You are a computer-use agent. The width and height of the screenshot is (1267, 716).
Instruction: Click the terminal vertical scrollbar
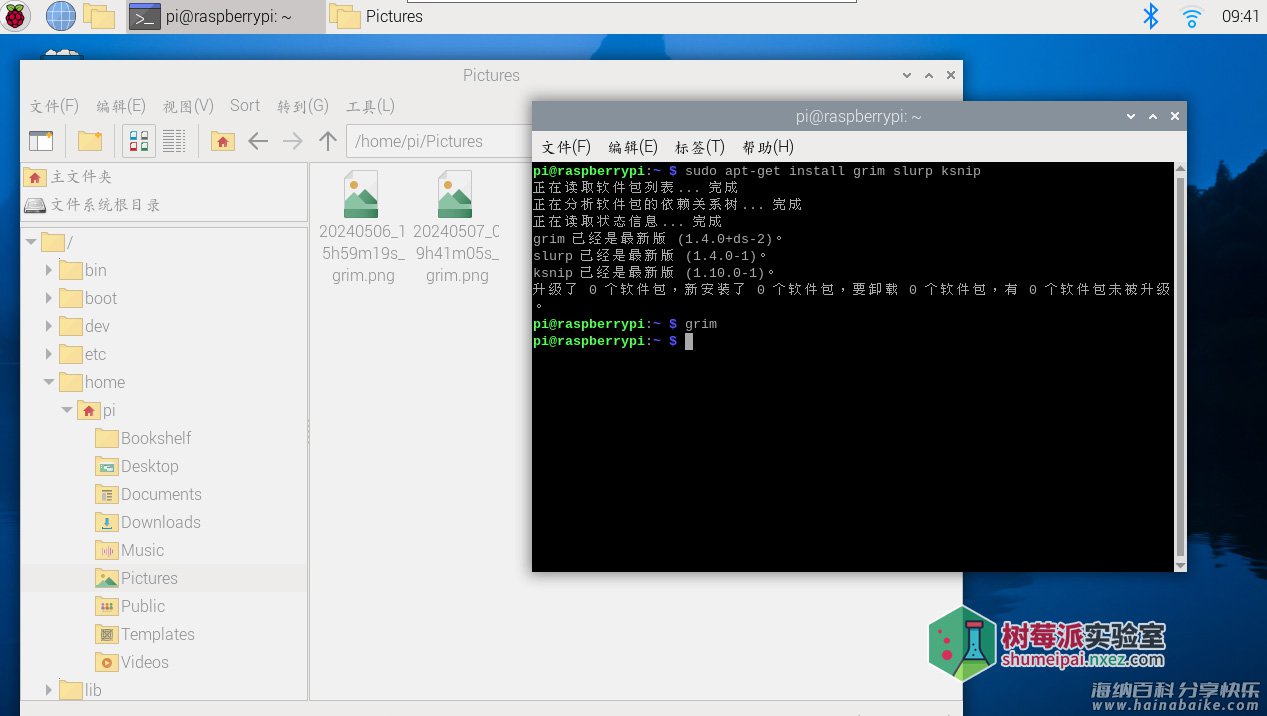tap(1180, 367)
